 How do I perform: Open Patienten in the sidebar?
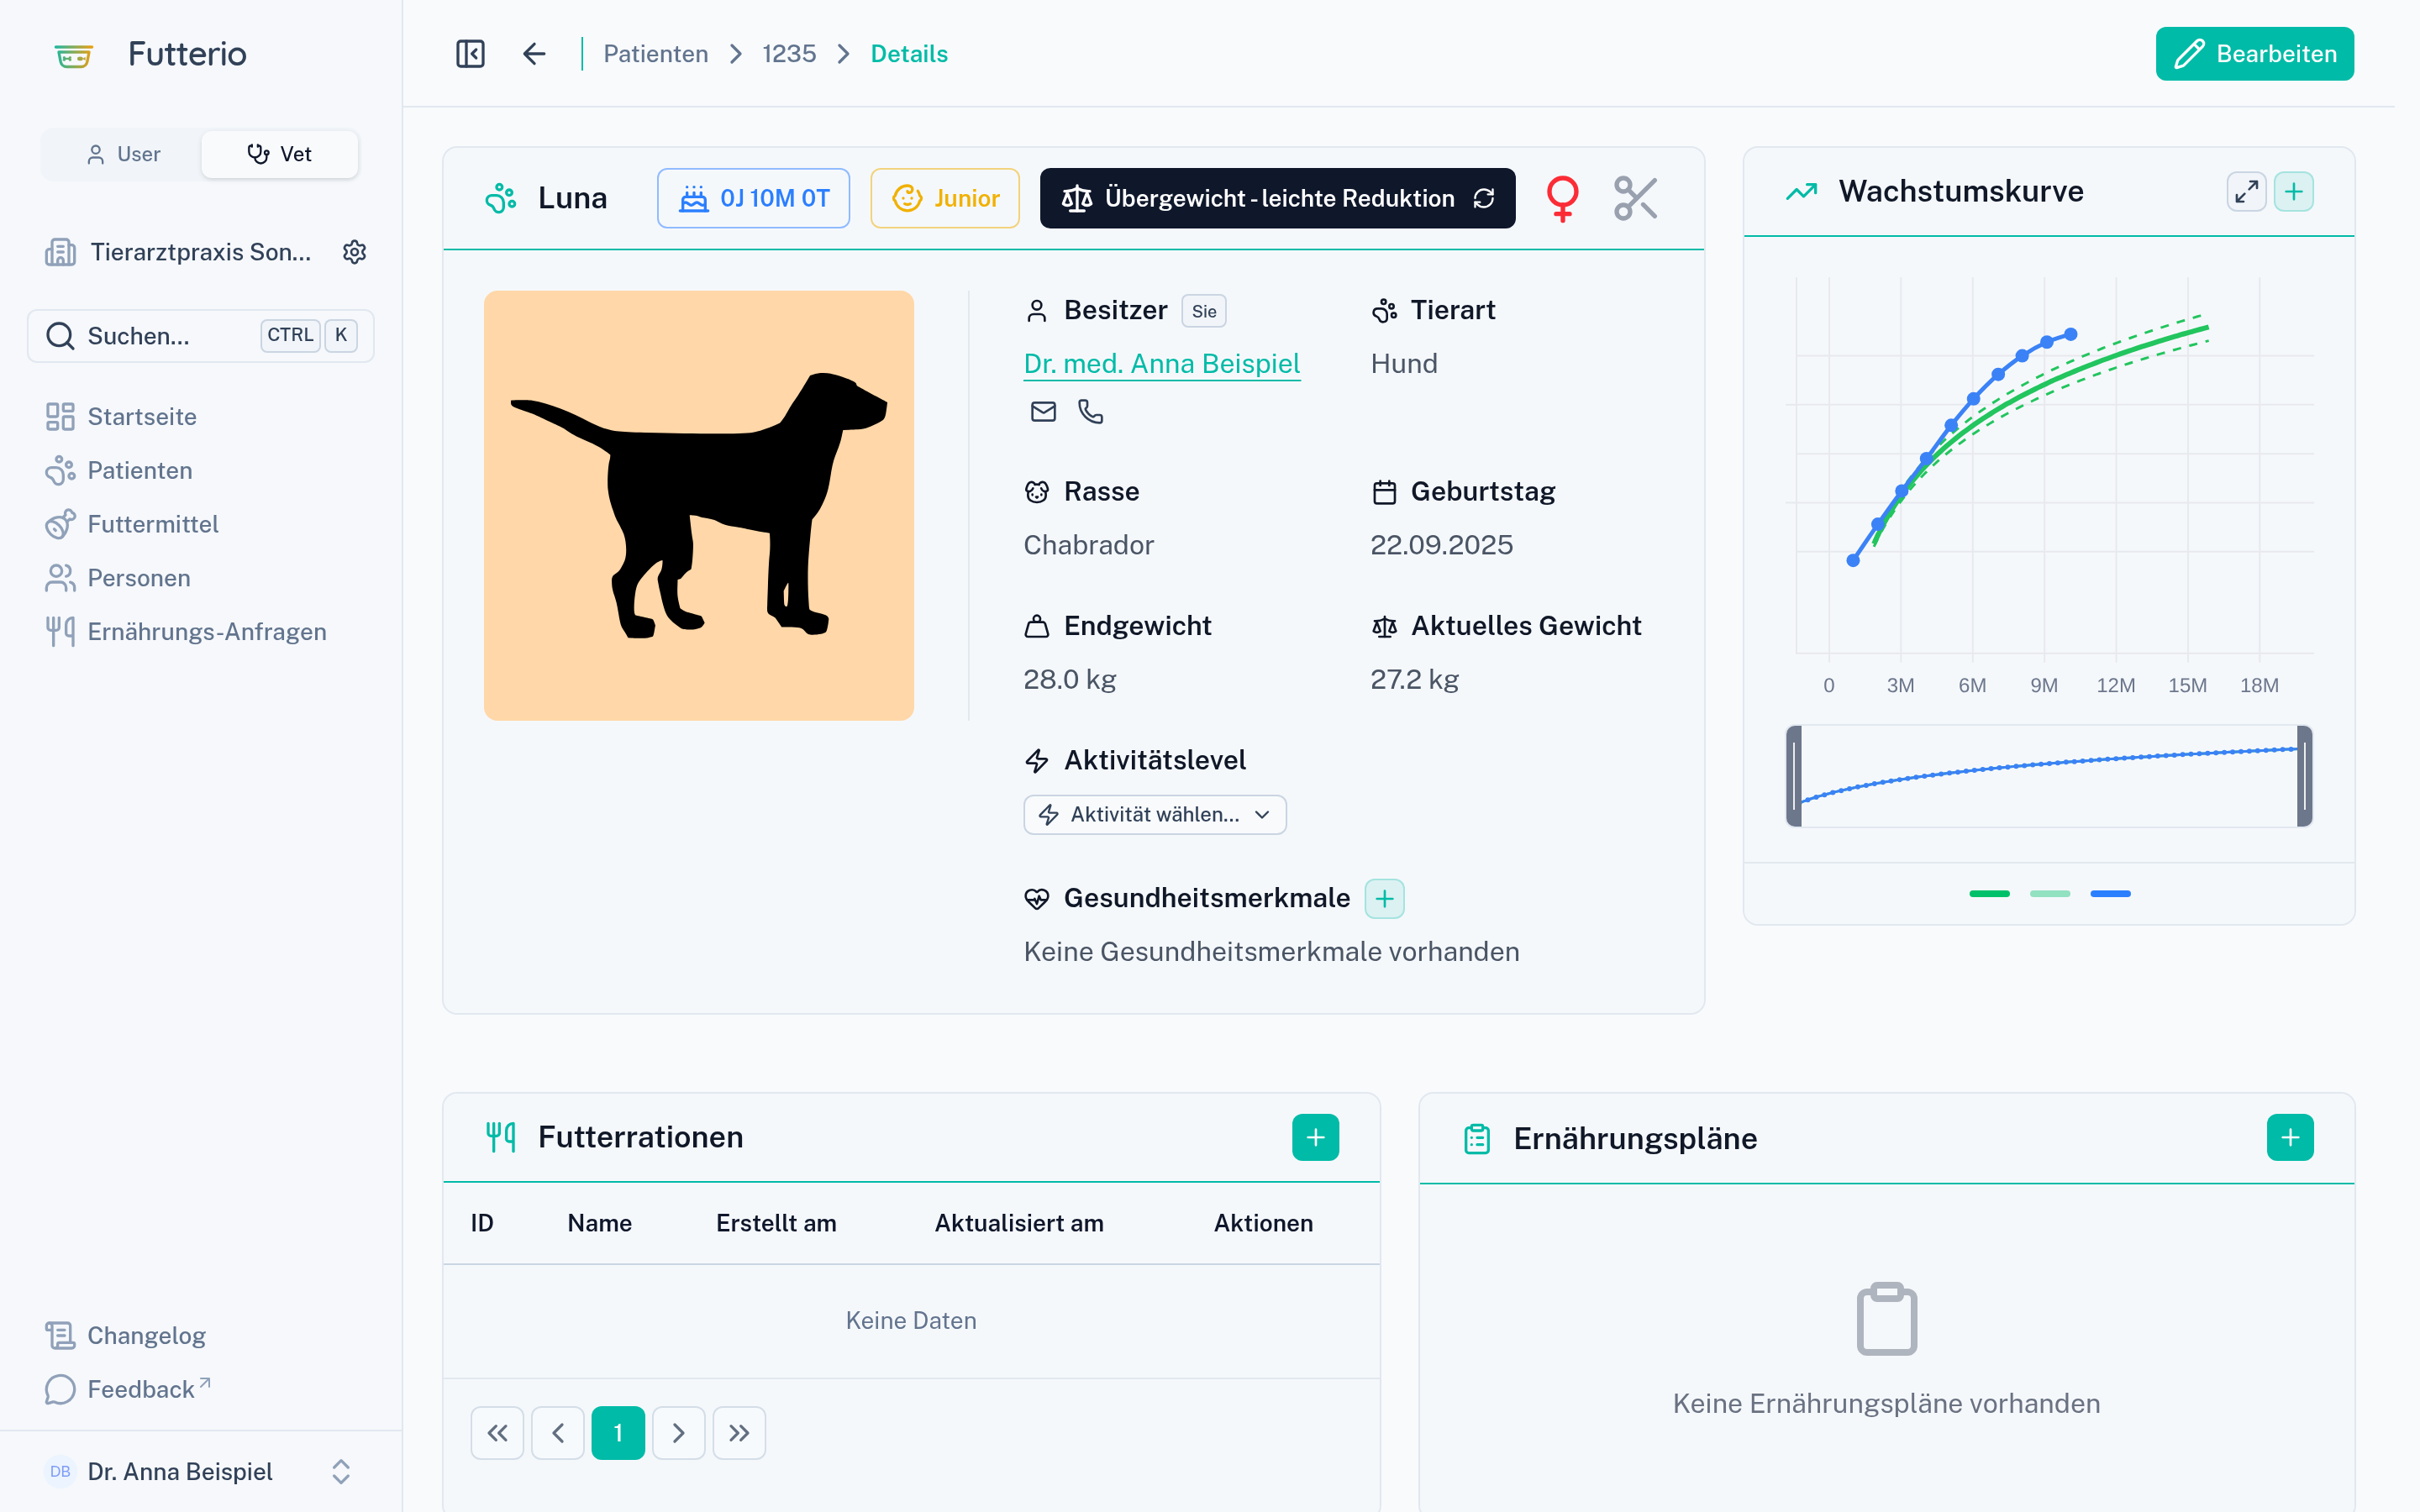pyautogui.click(x=140, y=470)
